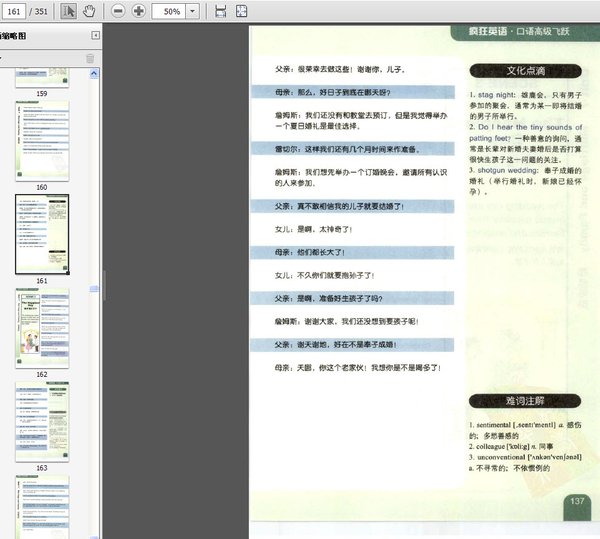The image size is (600, 539).
Task: Open thumbnail panel options menu arrow
Action: pos(2,59)
